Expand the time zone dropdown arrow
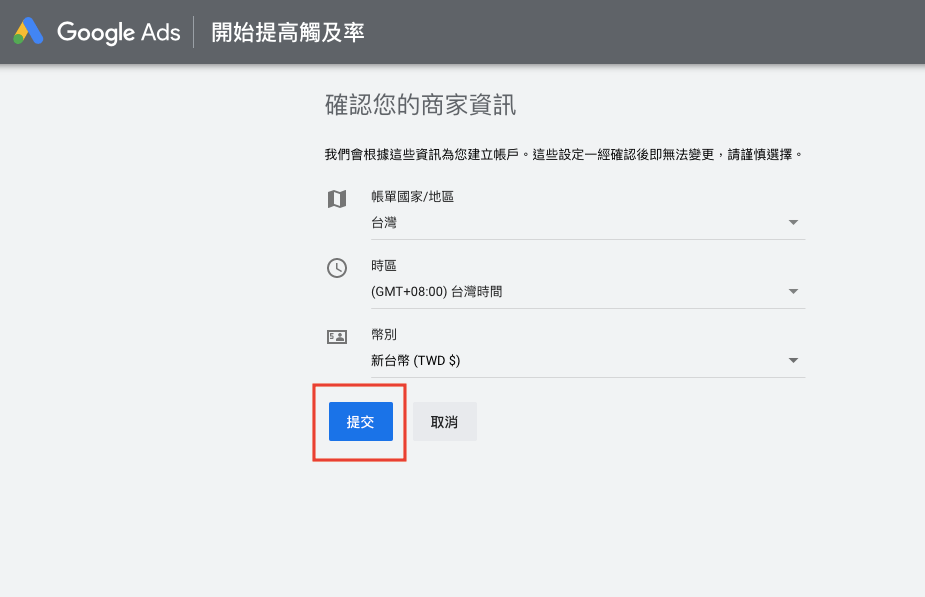 click(793, 292)
